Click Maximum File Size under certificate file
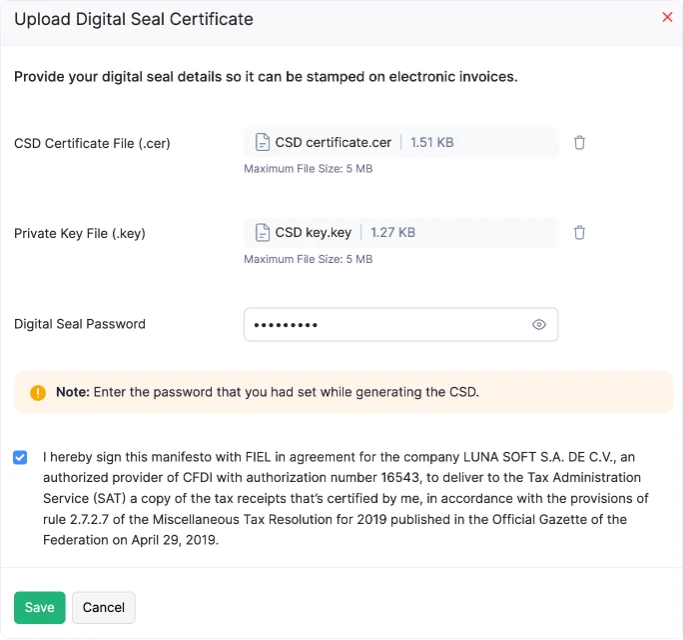The image size is (683, 640). click(x=308, y=169)
